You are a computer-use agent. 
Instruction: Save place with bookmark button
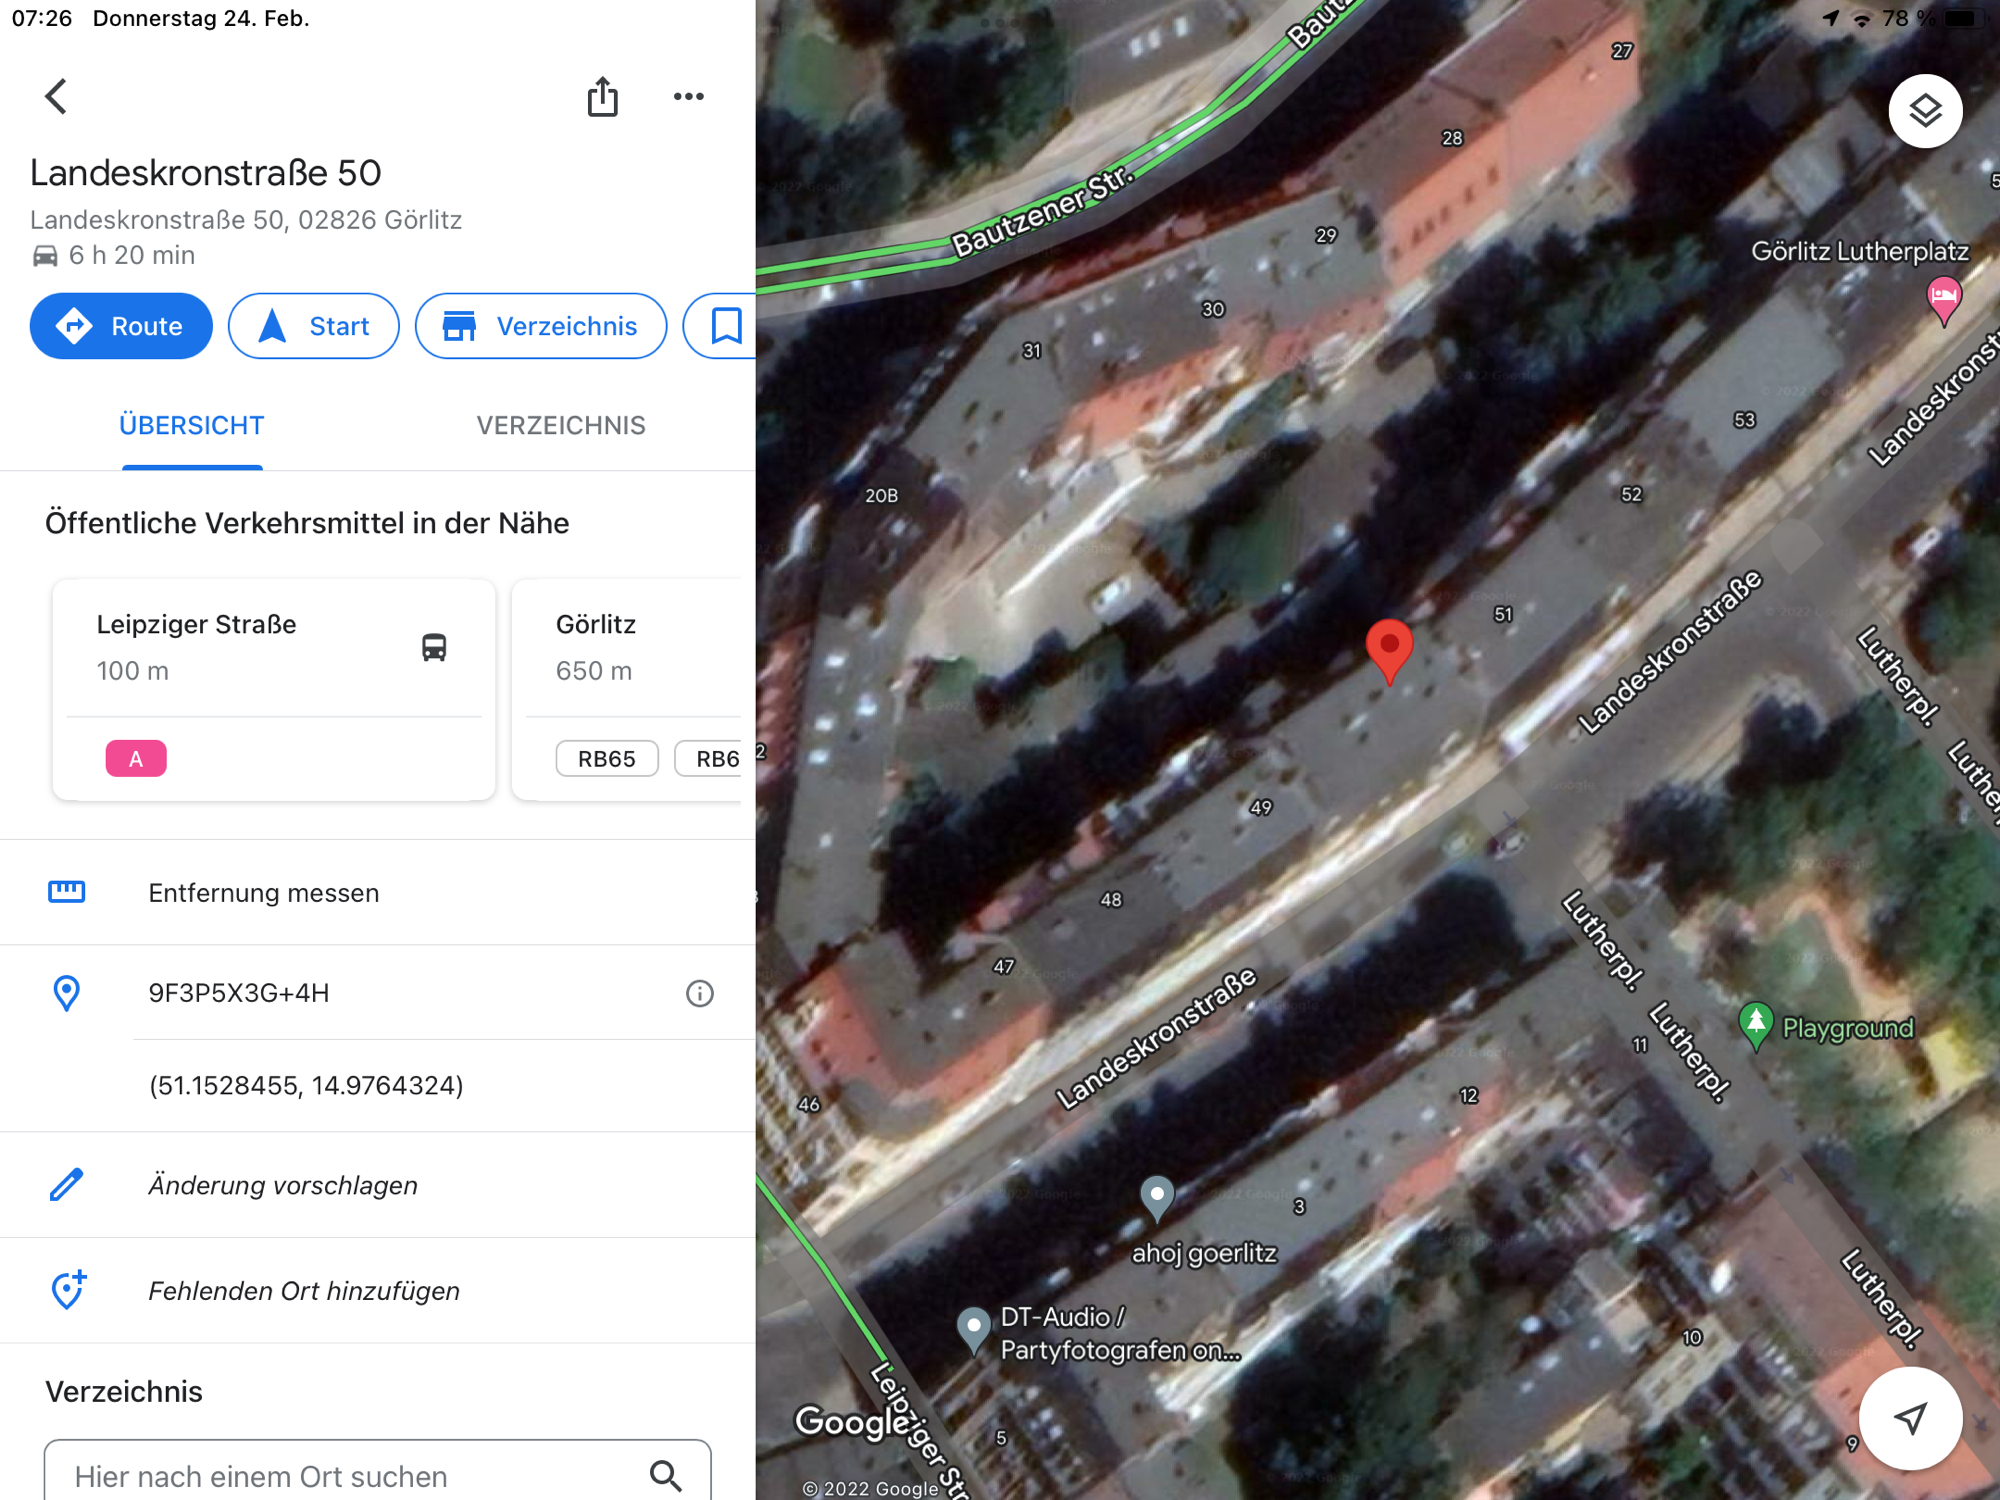pos(725,326)
